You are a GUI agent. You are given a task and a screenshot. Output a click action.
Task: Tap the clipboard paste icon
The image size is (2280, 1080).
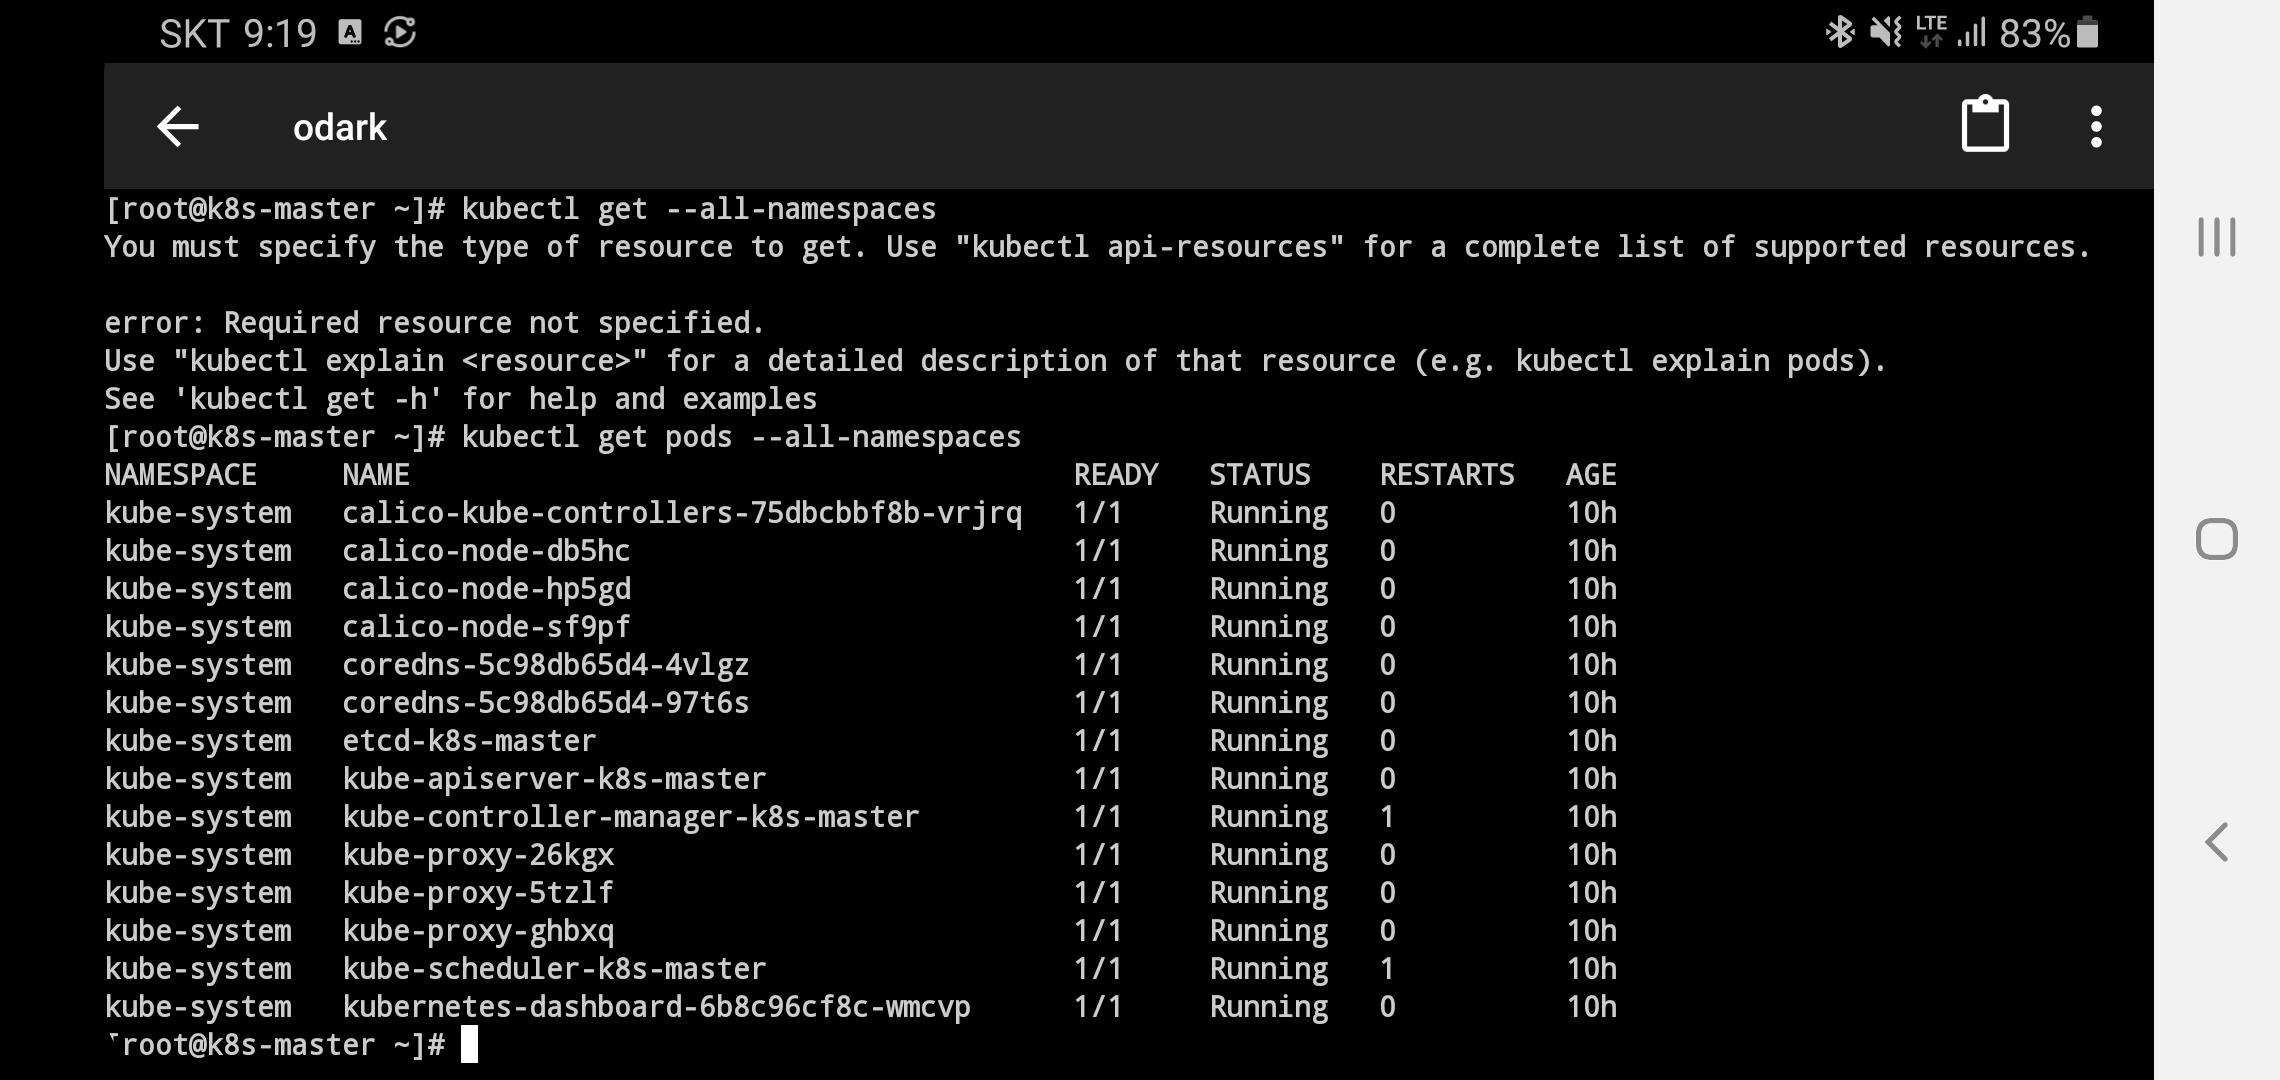[x=1985, y=125]
